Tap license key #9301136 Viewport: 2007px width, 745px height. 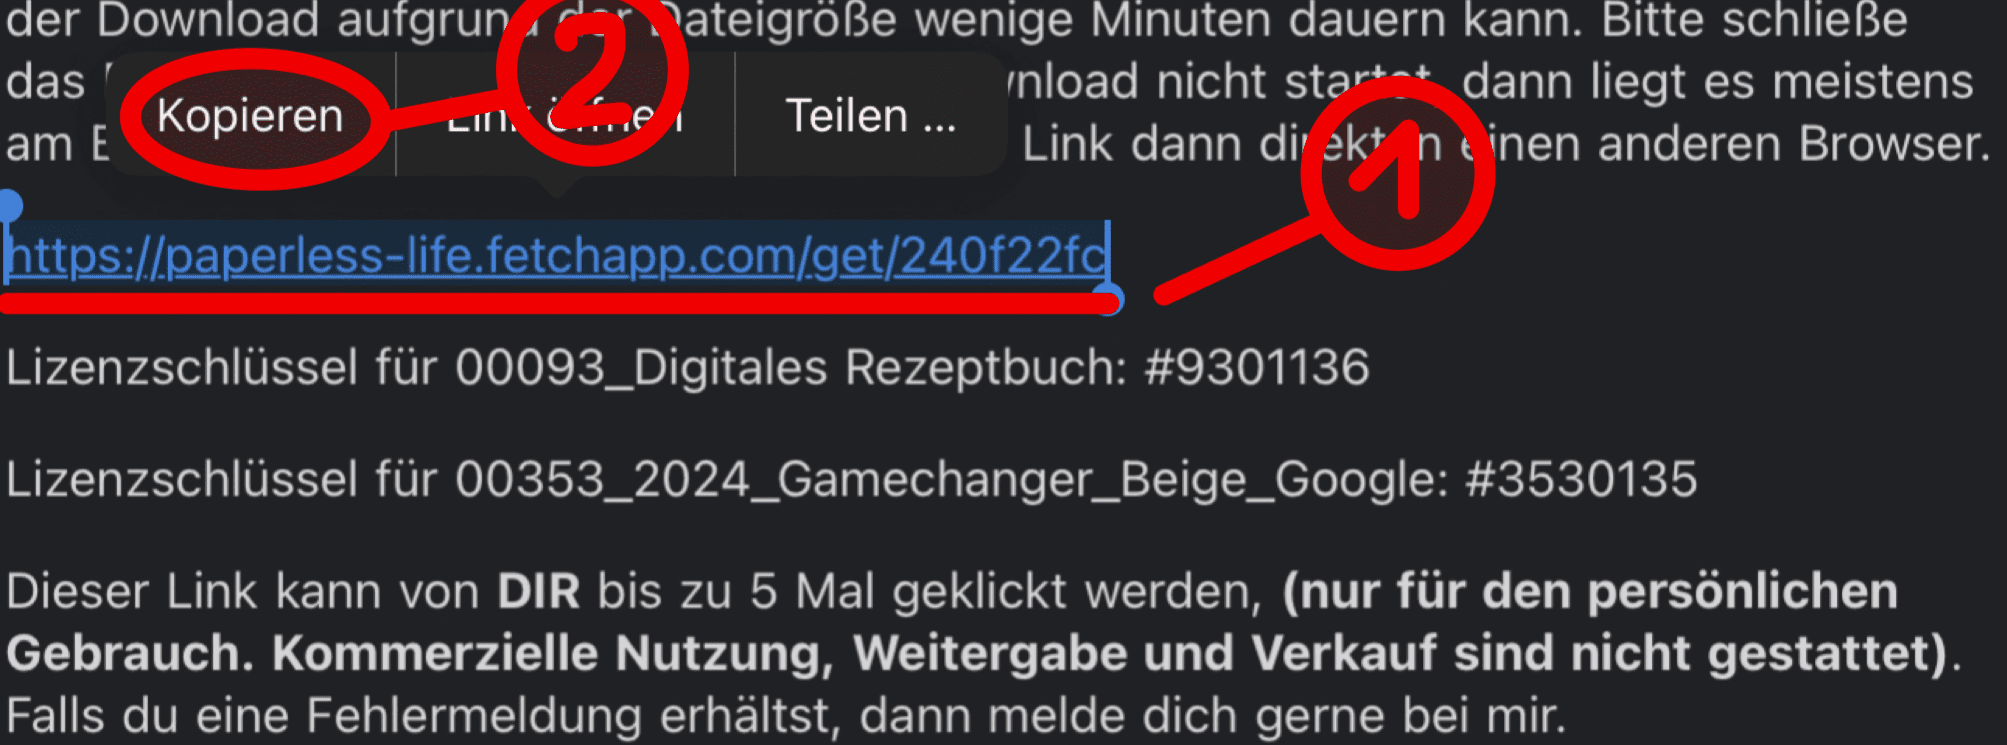click(1256, 367)
